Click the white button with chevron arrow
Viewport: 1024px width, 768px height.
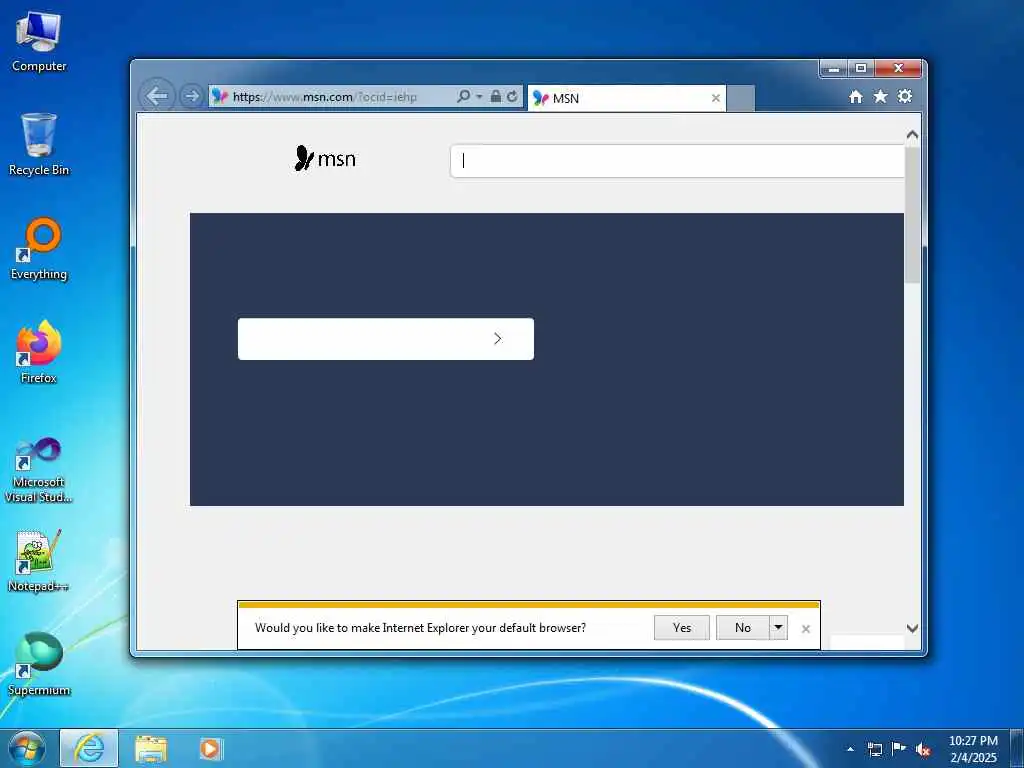click(386, 339)
